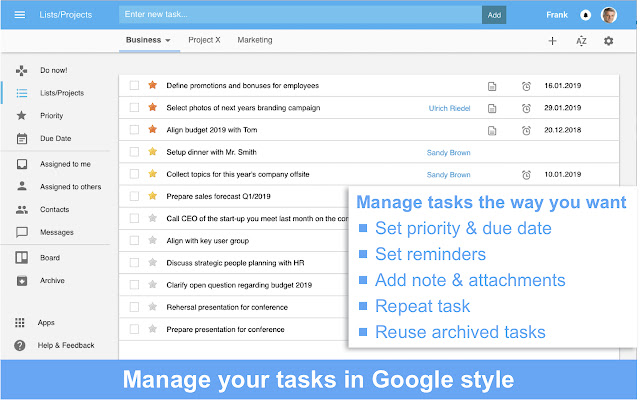The height and width of the screenshot is (400, 640).
Task: Open the hamburger menu icon
Action: coord(20,15)
